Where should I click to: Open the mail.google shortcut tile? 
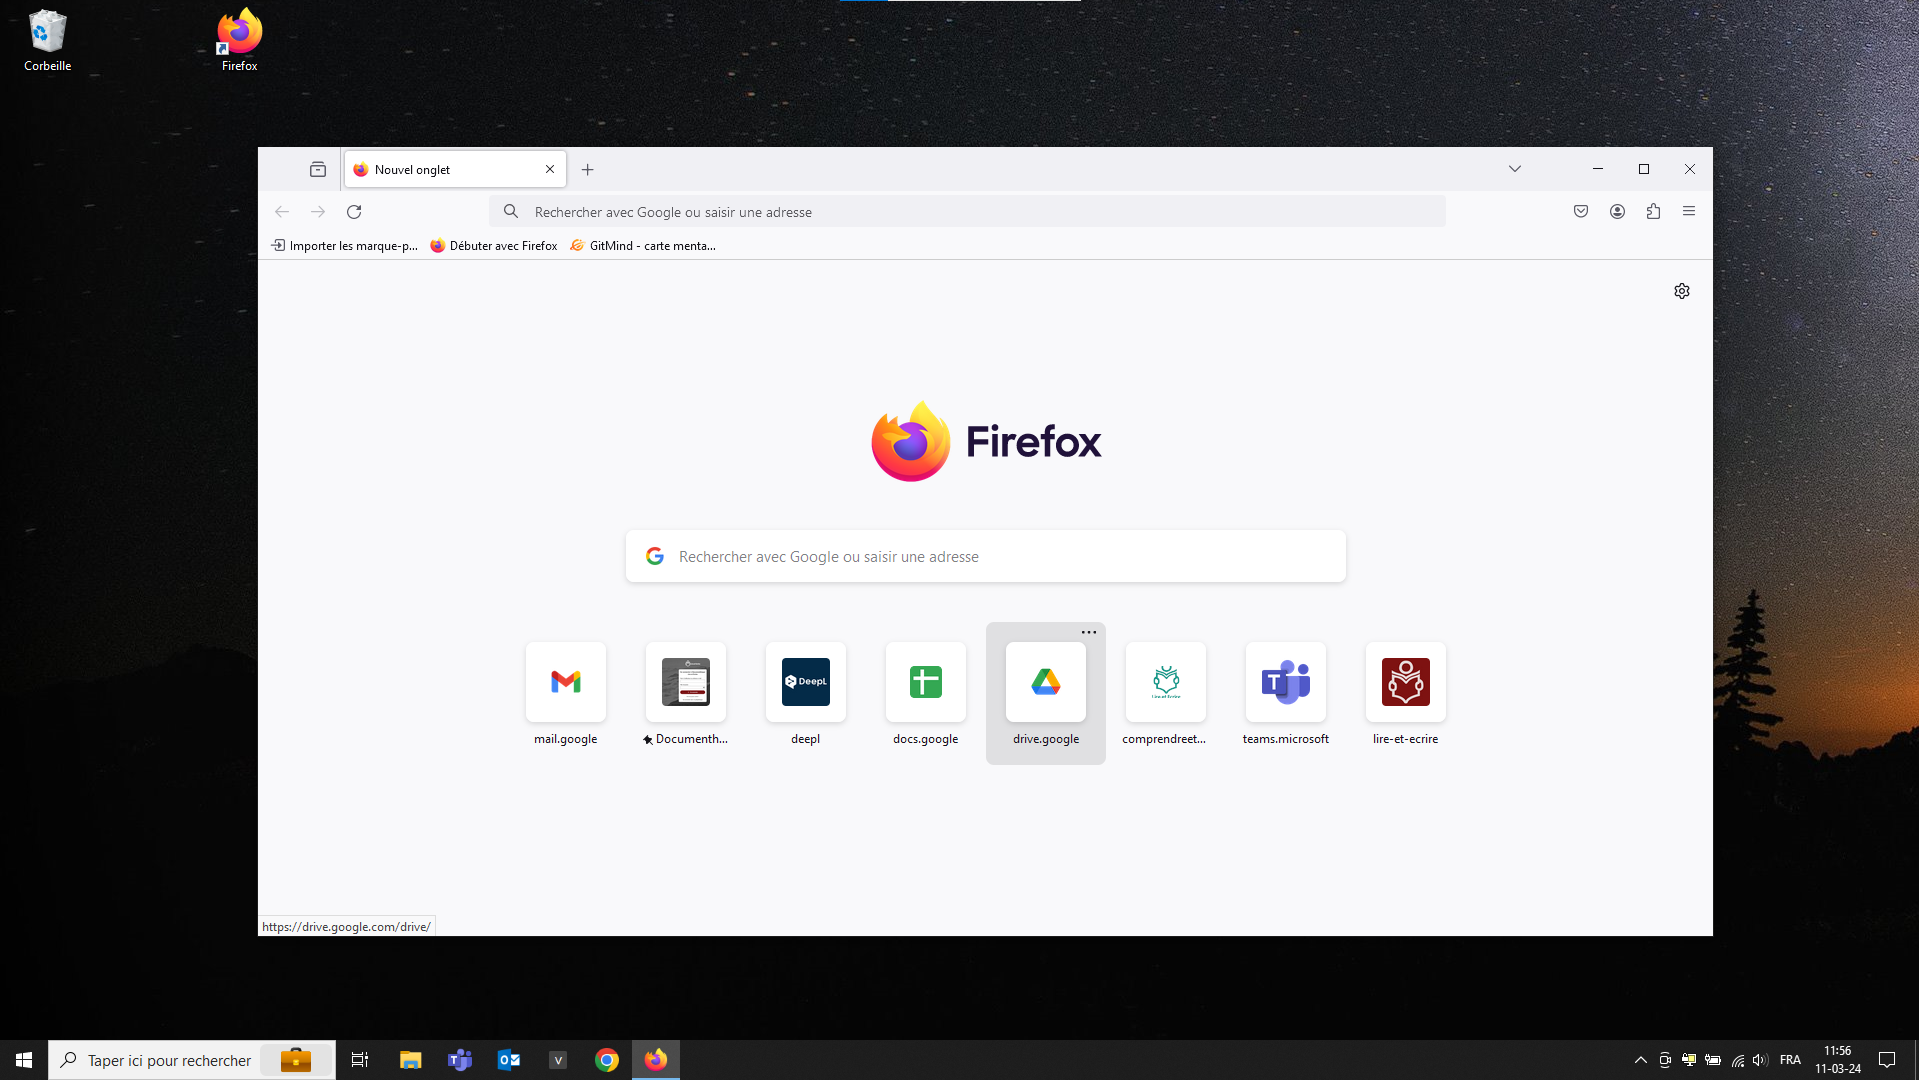[566, 683]
